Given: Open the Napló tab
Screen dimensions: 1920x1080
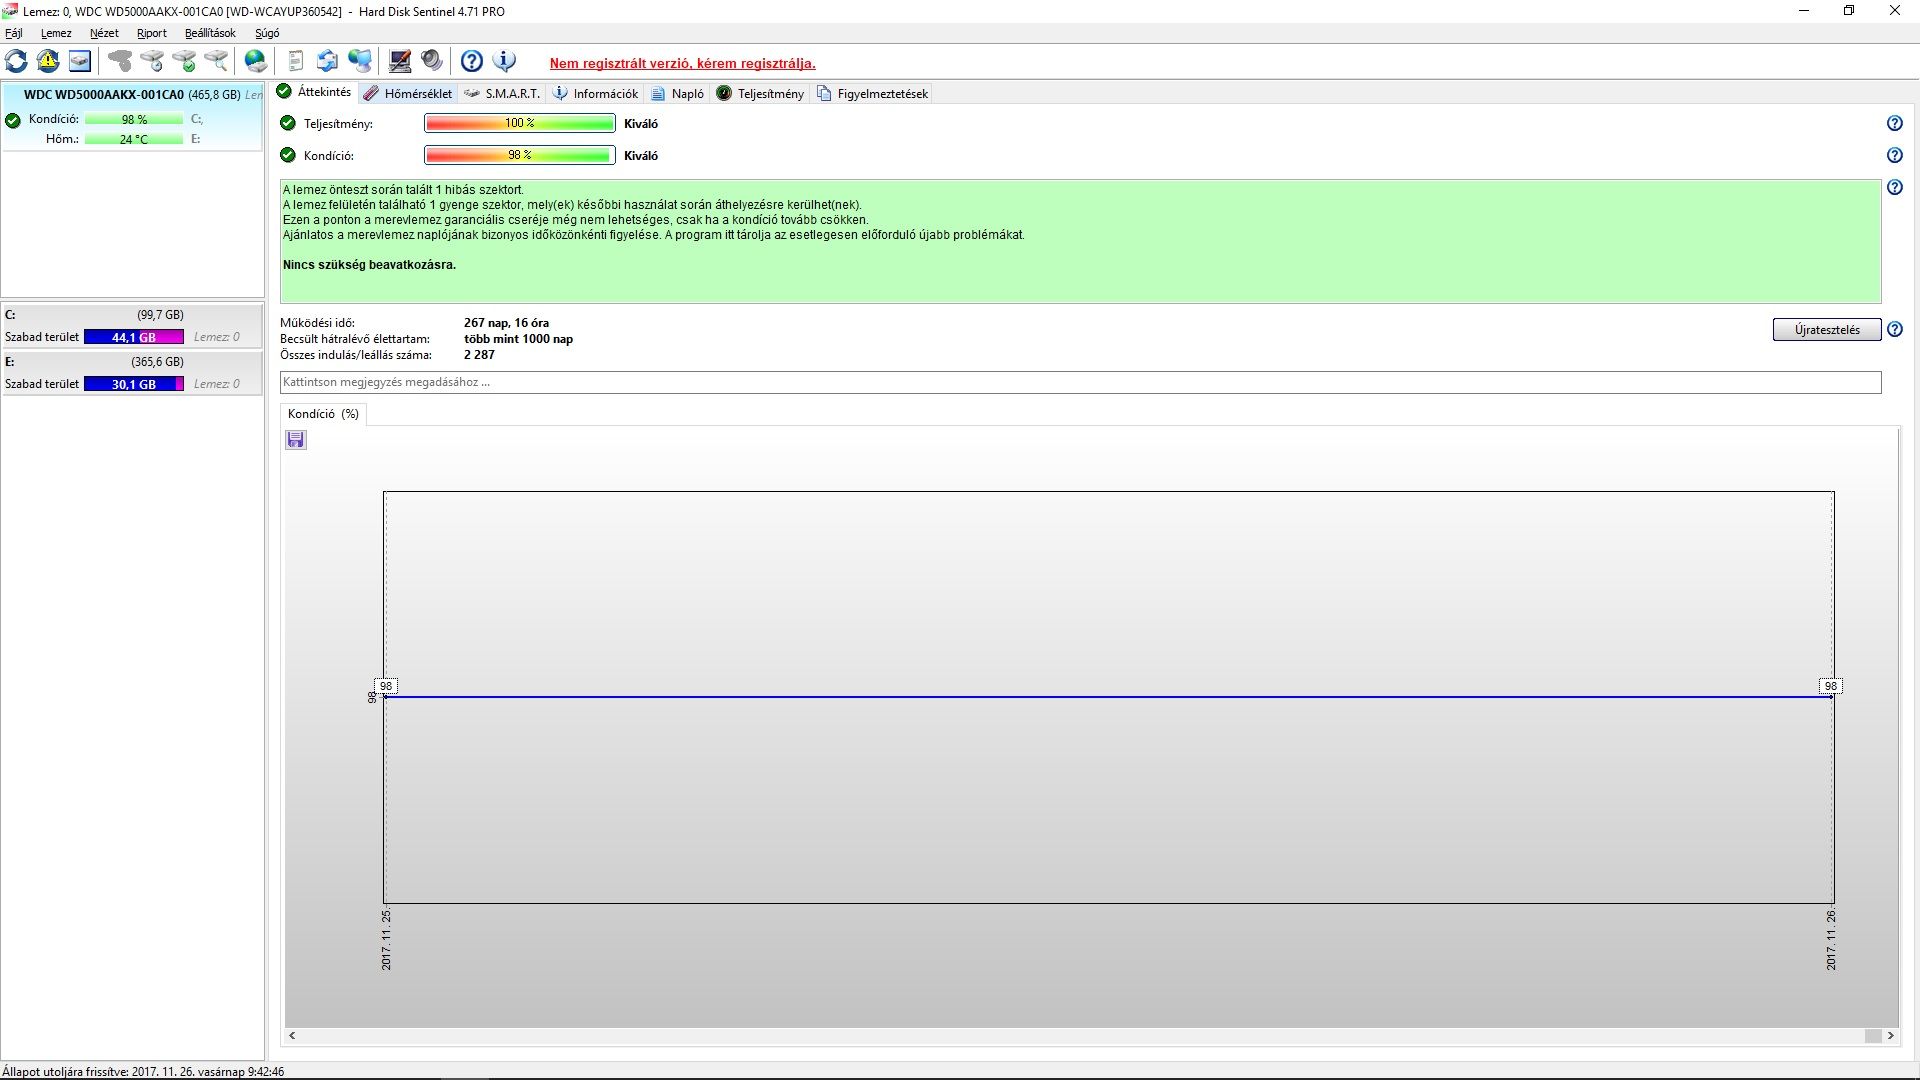Looking at the screenshot, I should (678, 93).
